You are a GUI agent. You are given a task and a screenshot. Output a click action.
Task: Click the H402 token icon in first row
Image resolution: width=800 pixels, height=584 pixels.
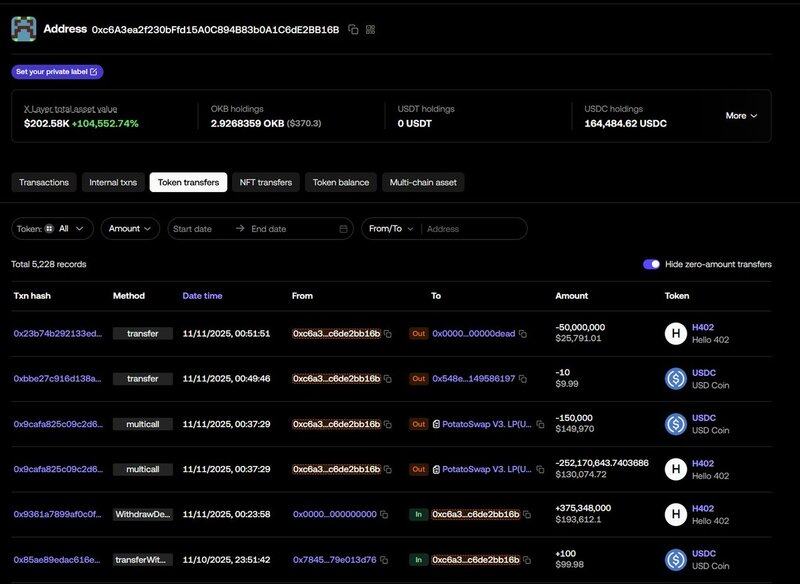pos(675,333)
